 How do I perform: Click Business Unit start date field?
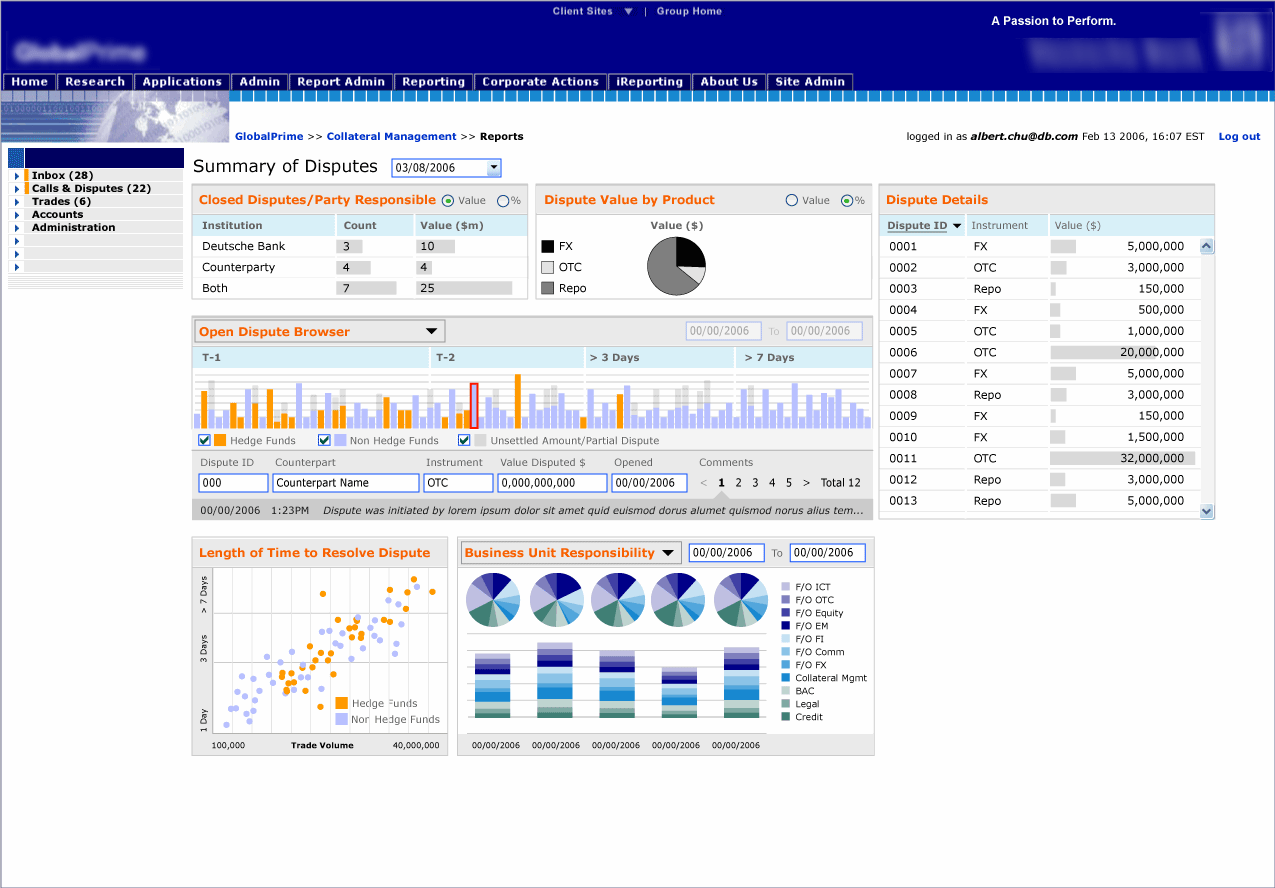pos(727,552)
